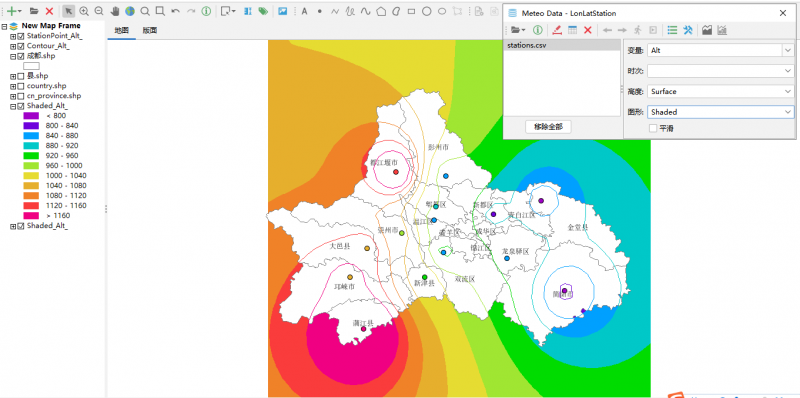Click the zoom in magnifier tool
Image resolution: width=800 pixels, height=398 pixels.
84,11
